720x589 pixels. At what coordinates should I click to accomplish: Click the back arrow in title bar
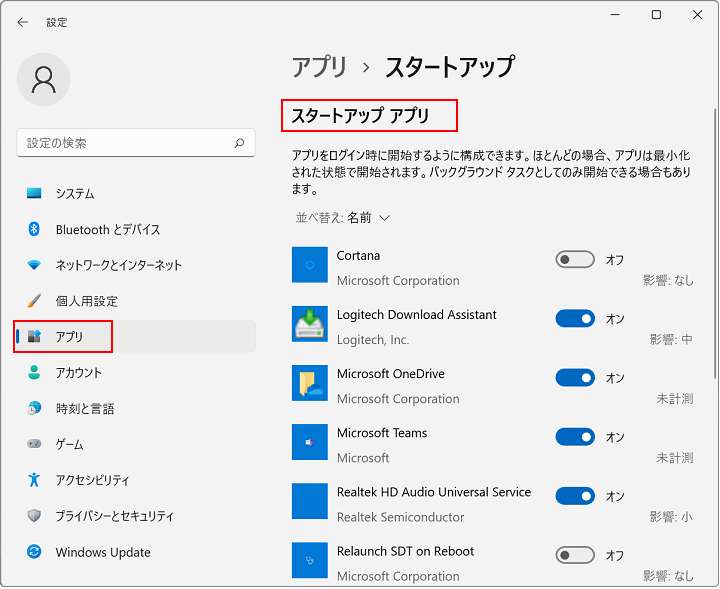(x=22, y=22)
